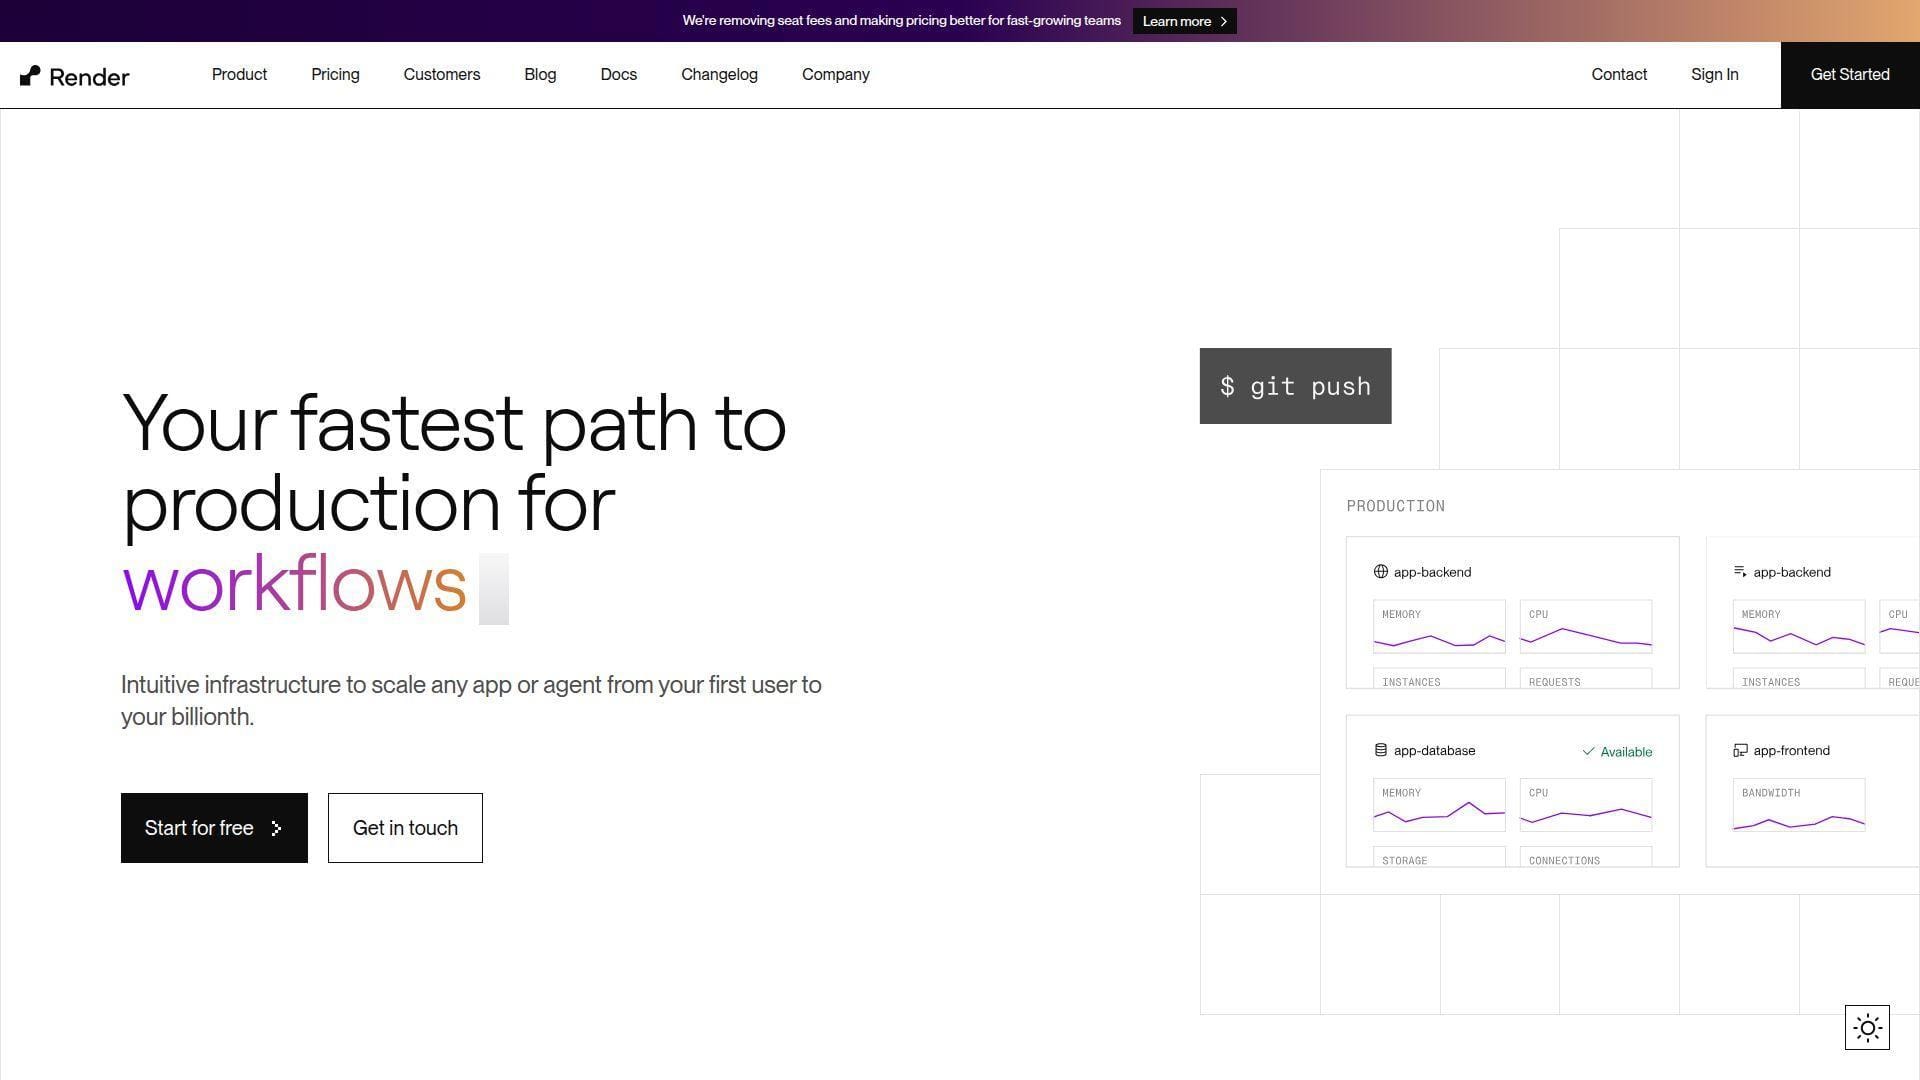Image resolution: width=1920 pixels, height=1080 pixels.
Task: Click the database icon beside app-database
Action: [x=1380, y=750]
